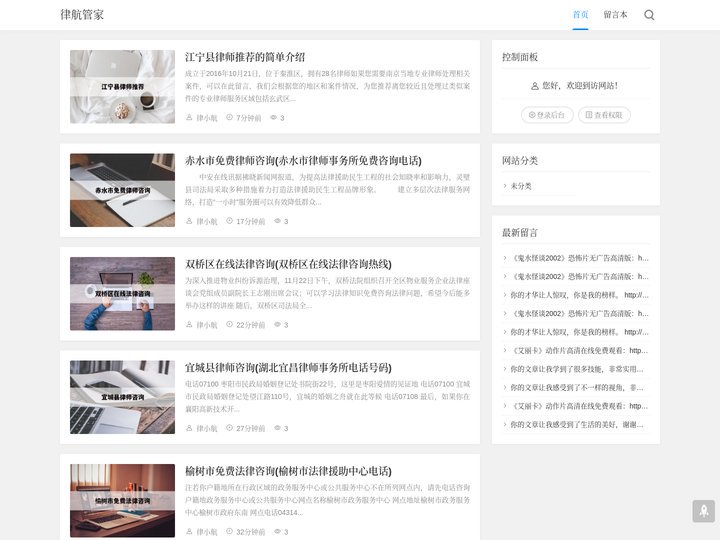Click the 榆树市免费法律咨询 thumbnail image

click(x=122, y=501)
